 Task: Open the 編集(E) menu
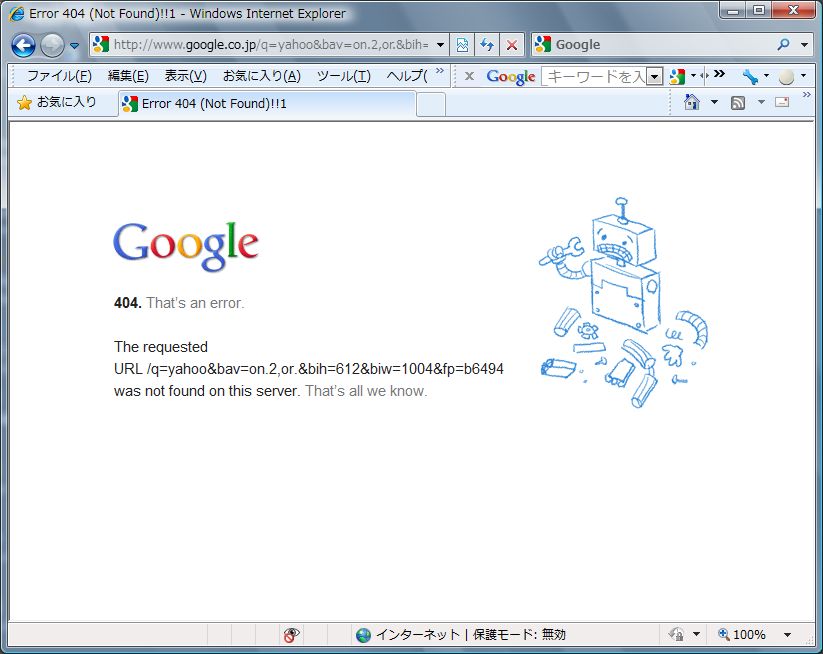[x=128, y=77]
